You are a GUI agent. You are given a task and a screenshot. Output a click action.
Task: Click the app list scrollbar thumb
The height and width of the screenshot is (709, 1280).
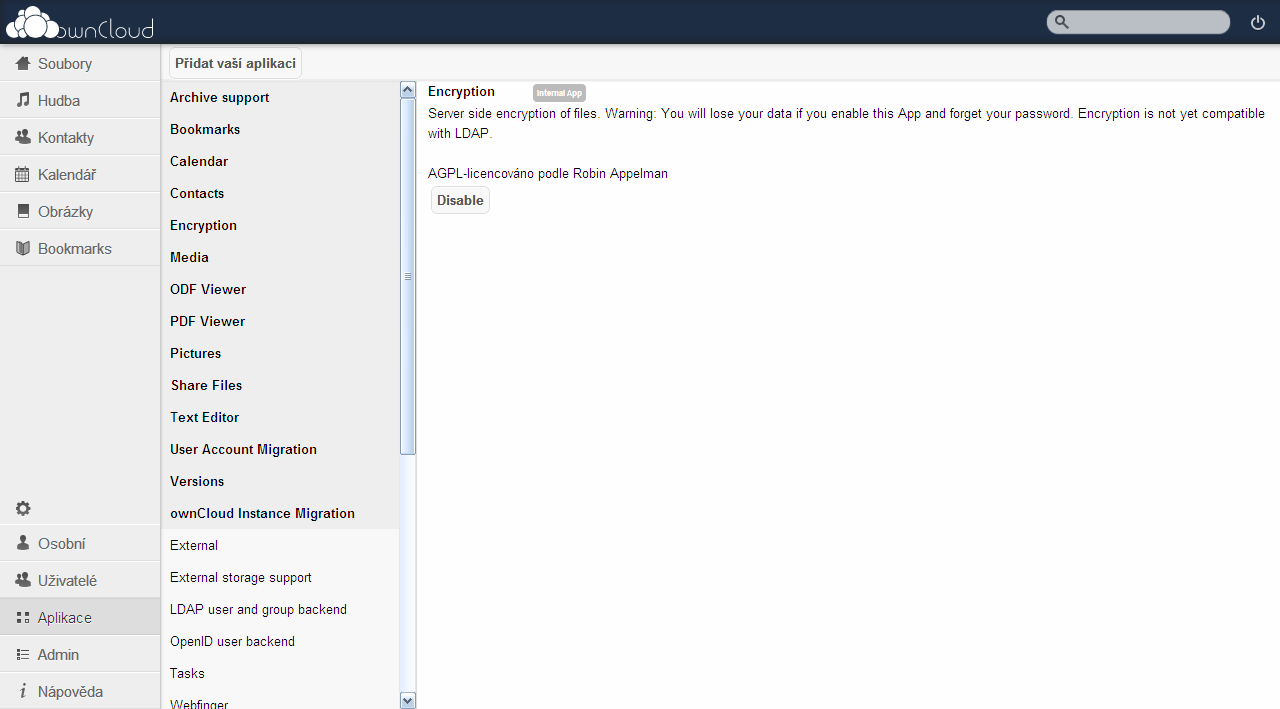point(408,277)
